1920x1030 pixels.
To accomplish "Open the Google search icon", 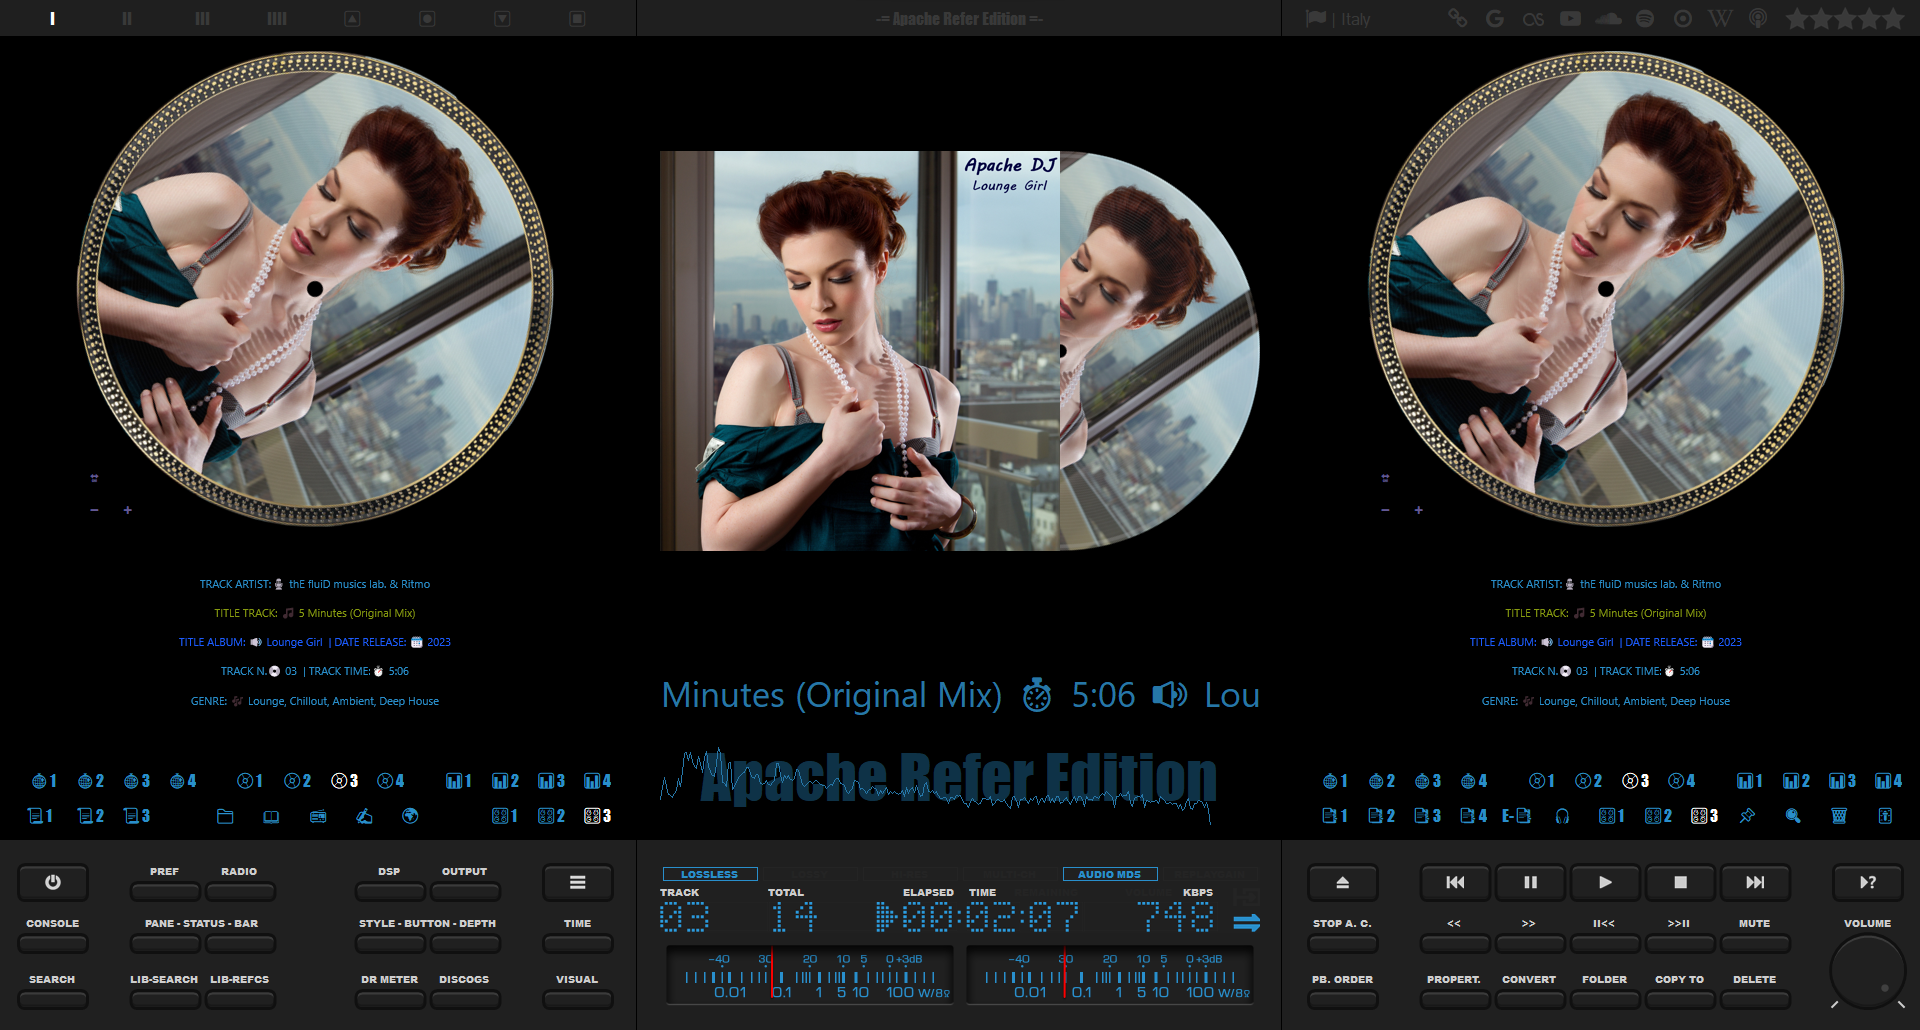I will [1495, 18].
